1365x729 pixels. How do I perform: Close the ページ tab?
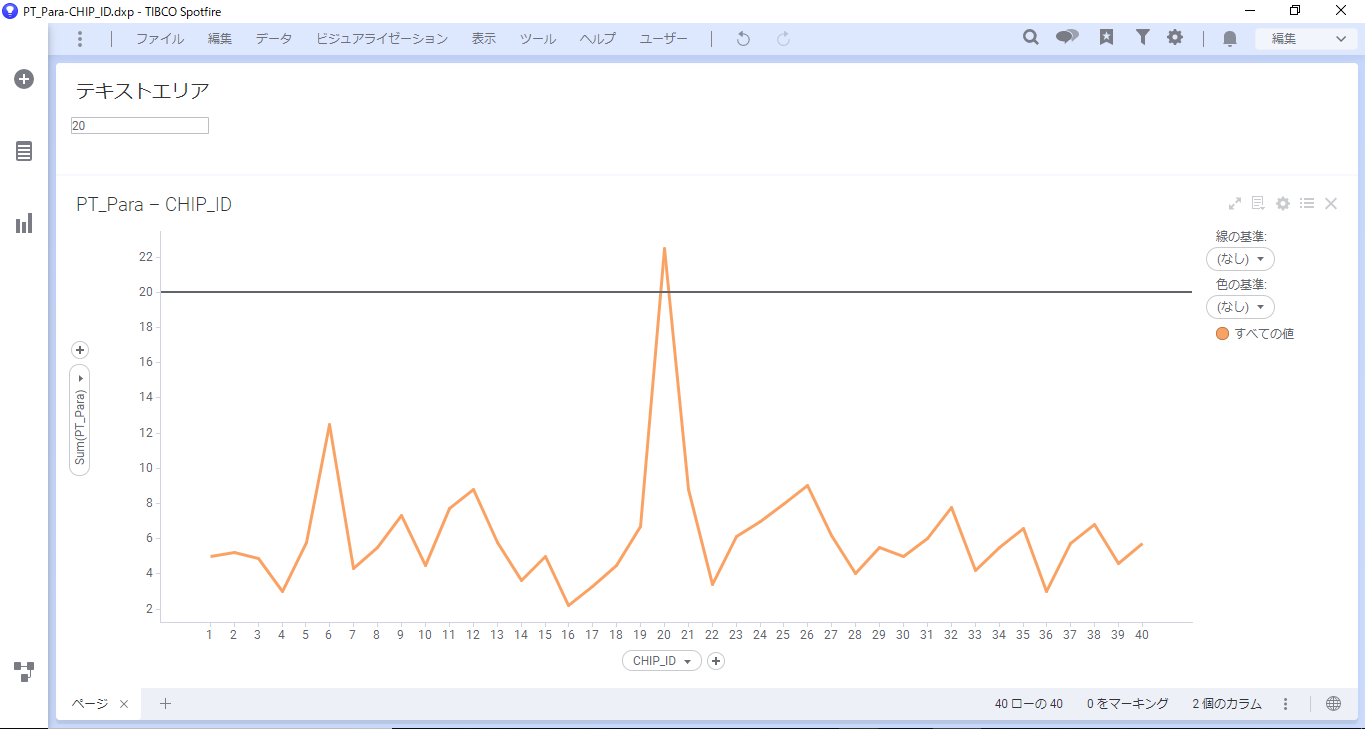tap(124, 704)
